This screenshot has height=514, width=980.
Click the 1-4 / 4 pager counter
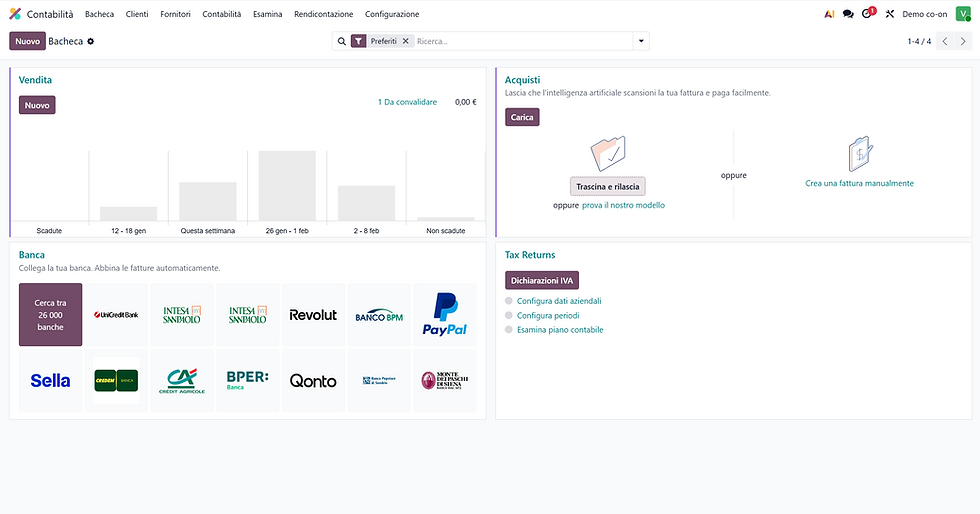point(919,41)
